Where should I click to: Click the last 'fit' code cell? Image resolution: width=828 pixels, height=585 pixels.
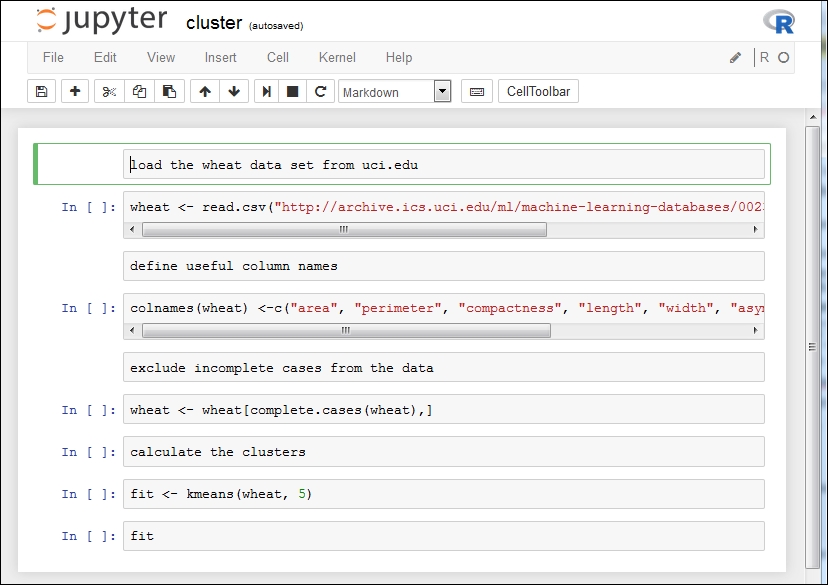pos(444,536)
